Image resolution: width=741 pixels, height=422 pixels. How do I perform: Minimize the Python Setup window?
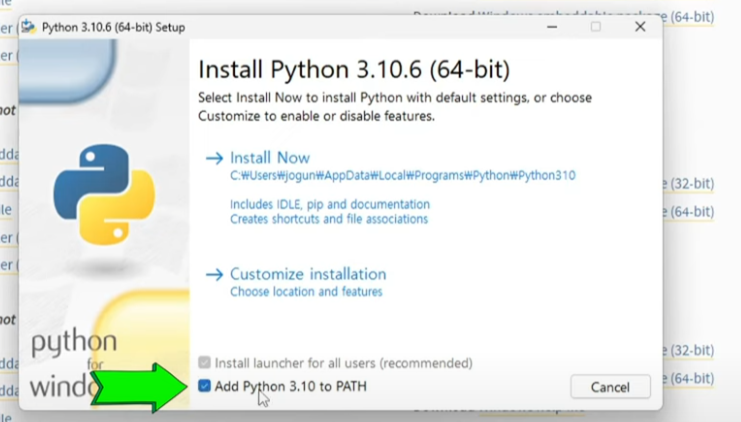[551, 26]
